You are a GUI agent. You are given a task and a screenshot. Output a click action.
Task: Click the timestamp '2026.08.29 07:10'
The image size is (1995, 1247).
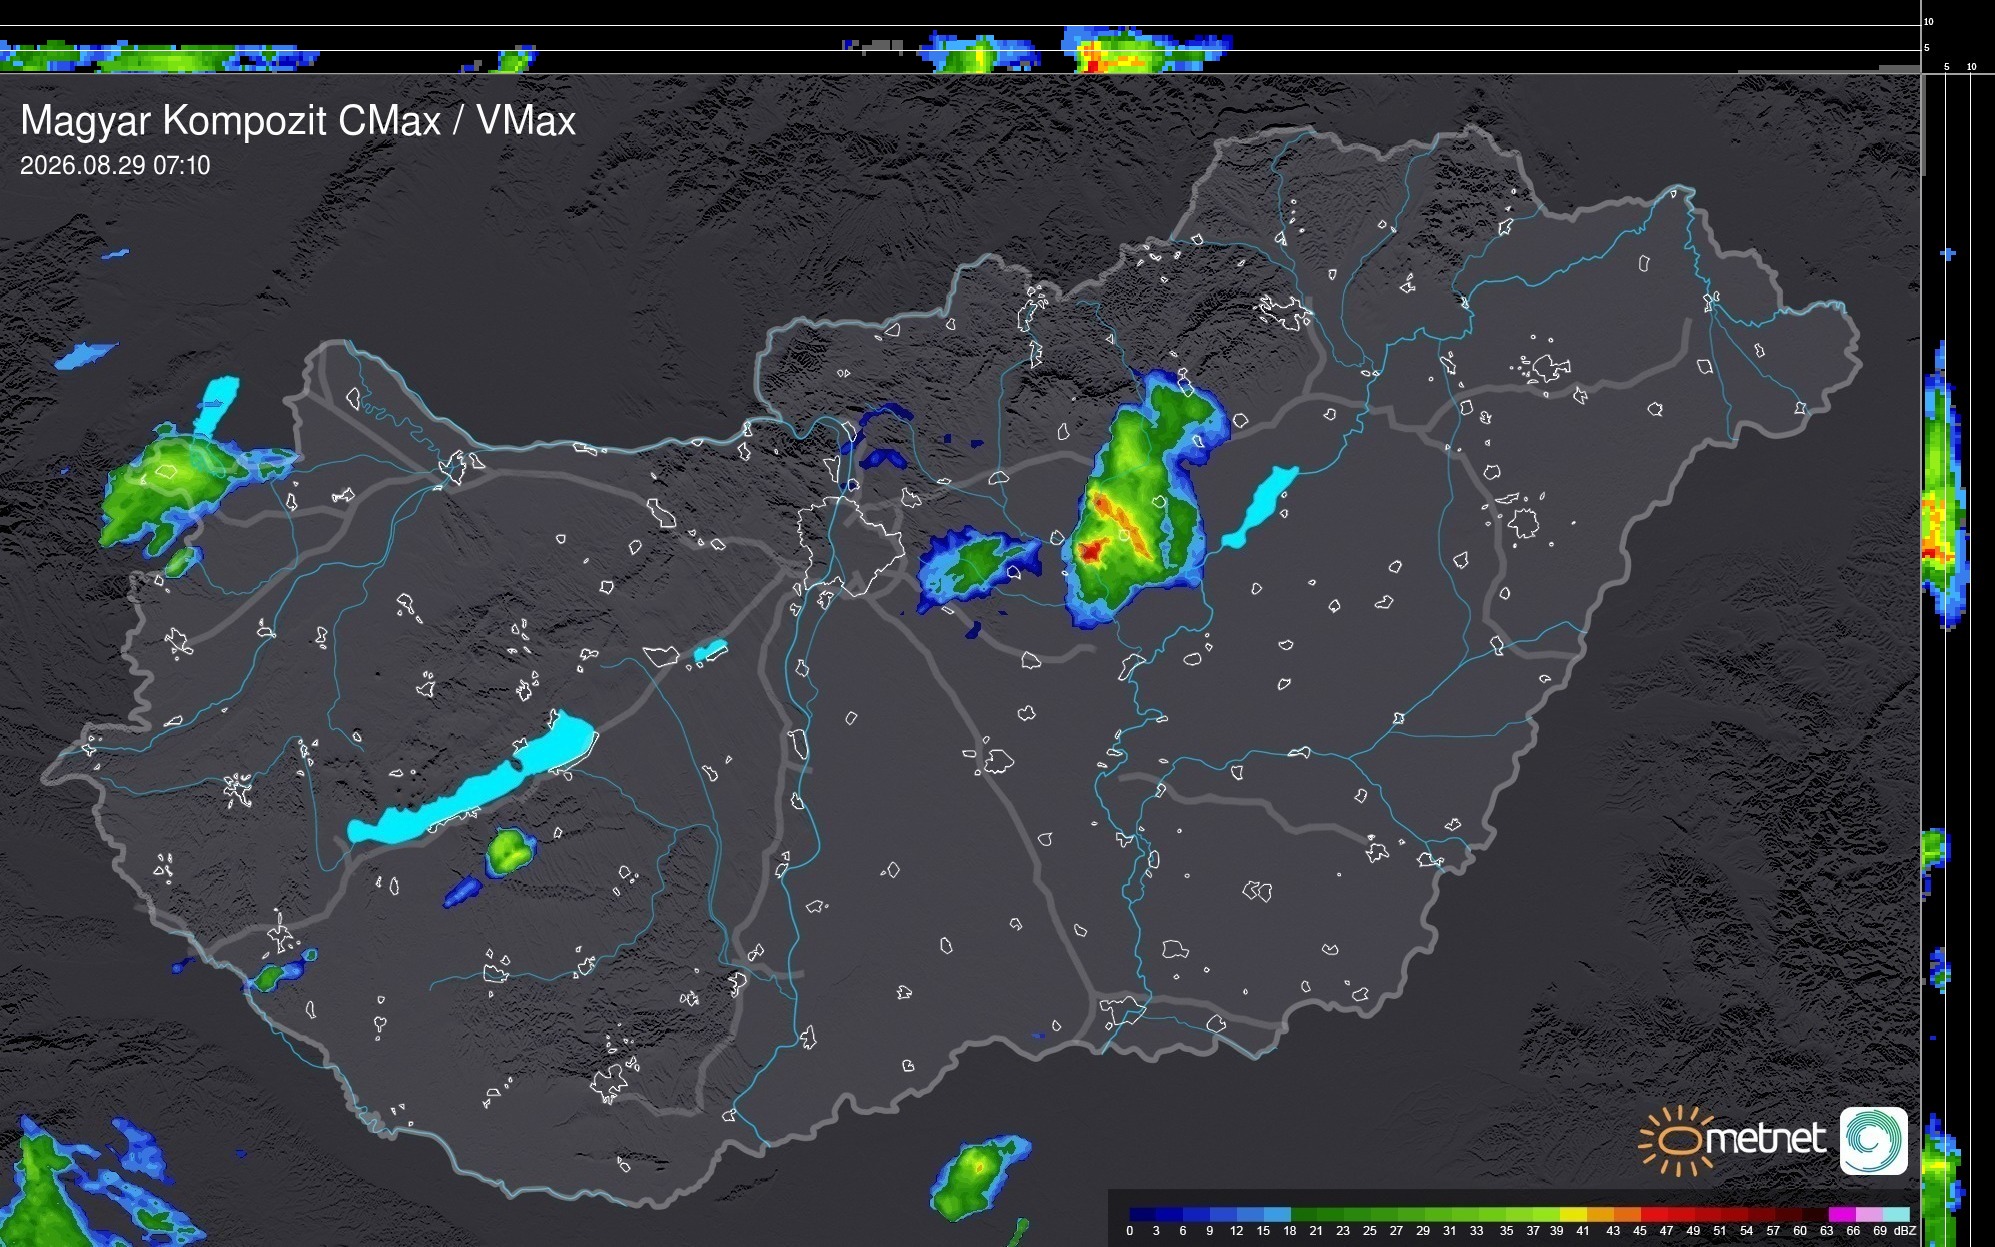point(115,166)
